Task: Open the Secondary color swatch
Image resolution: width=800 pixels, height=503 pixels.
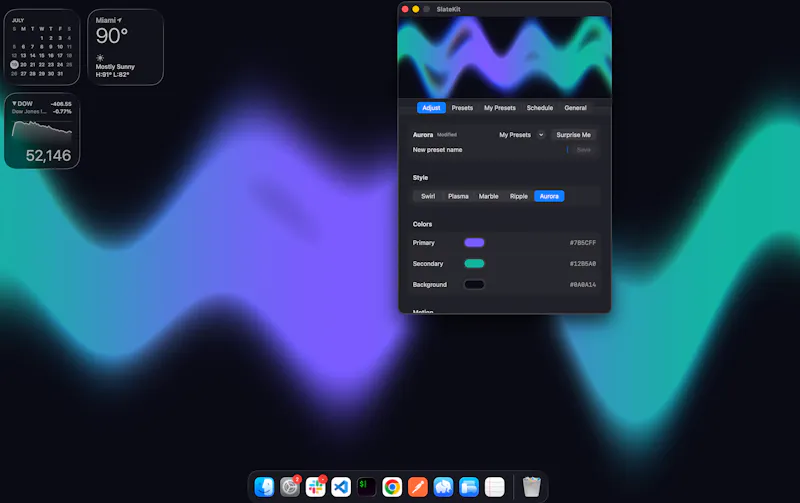Action: coord(474,263)
